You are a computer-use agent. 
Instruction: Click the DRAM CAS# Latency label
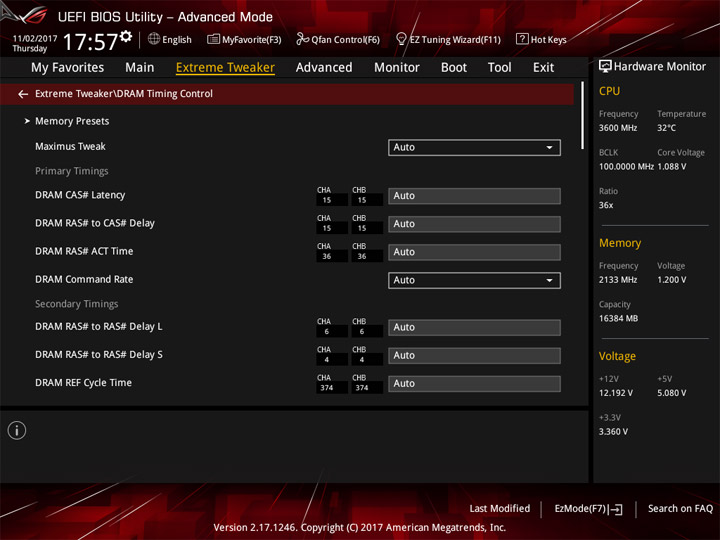(x=80, y=195)
